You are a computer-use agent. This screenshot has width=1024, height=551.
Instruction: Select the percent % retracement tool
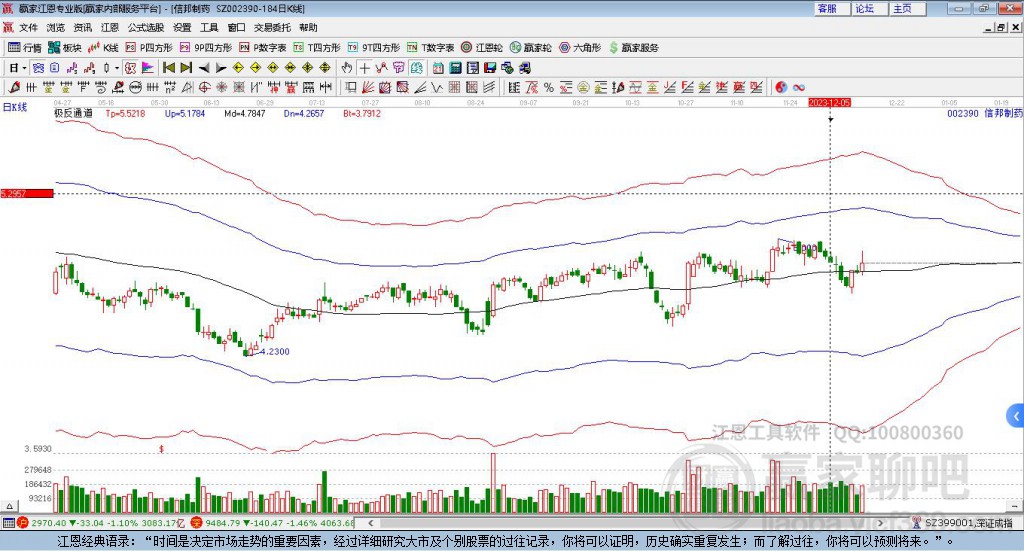[549, 87]
